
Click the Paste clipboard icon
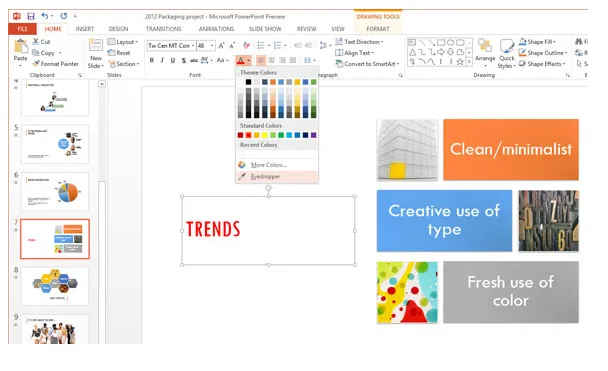(21, 47)
